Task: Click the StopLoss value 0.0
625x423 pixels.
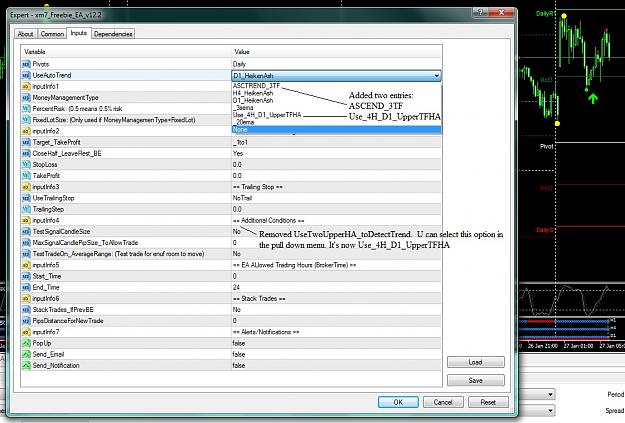Action: (x=237, y=165)
